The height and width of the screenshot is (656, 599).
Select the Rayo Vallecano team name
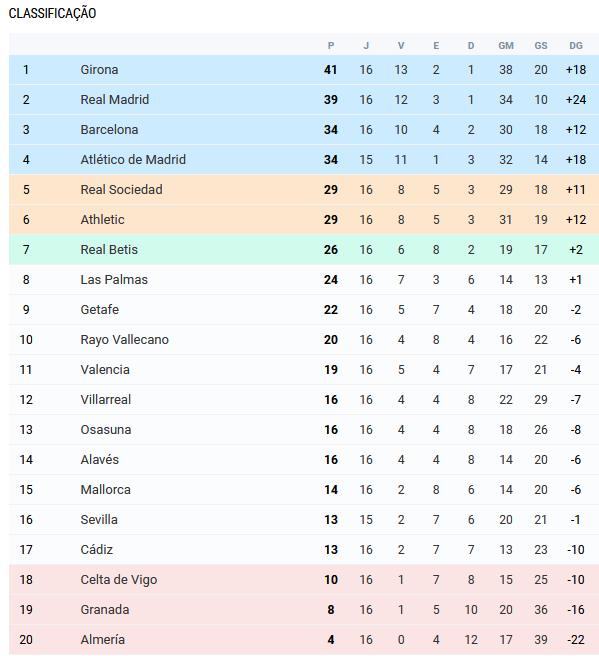click(125, 339)
